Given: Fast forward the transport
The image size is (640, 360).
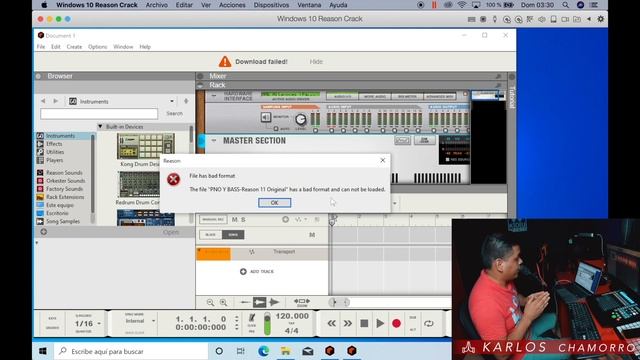Looking at the screenshot, I should pyautogui.click(x=348, y=324).
